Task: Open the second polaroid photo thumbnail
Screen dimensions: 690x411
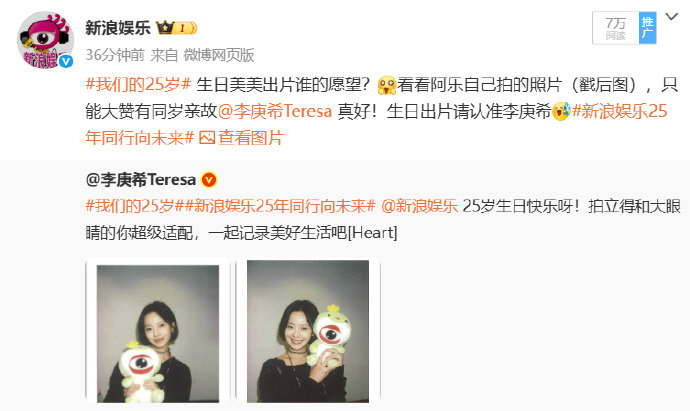Action: [308, 331]
